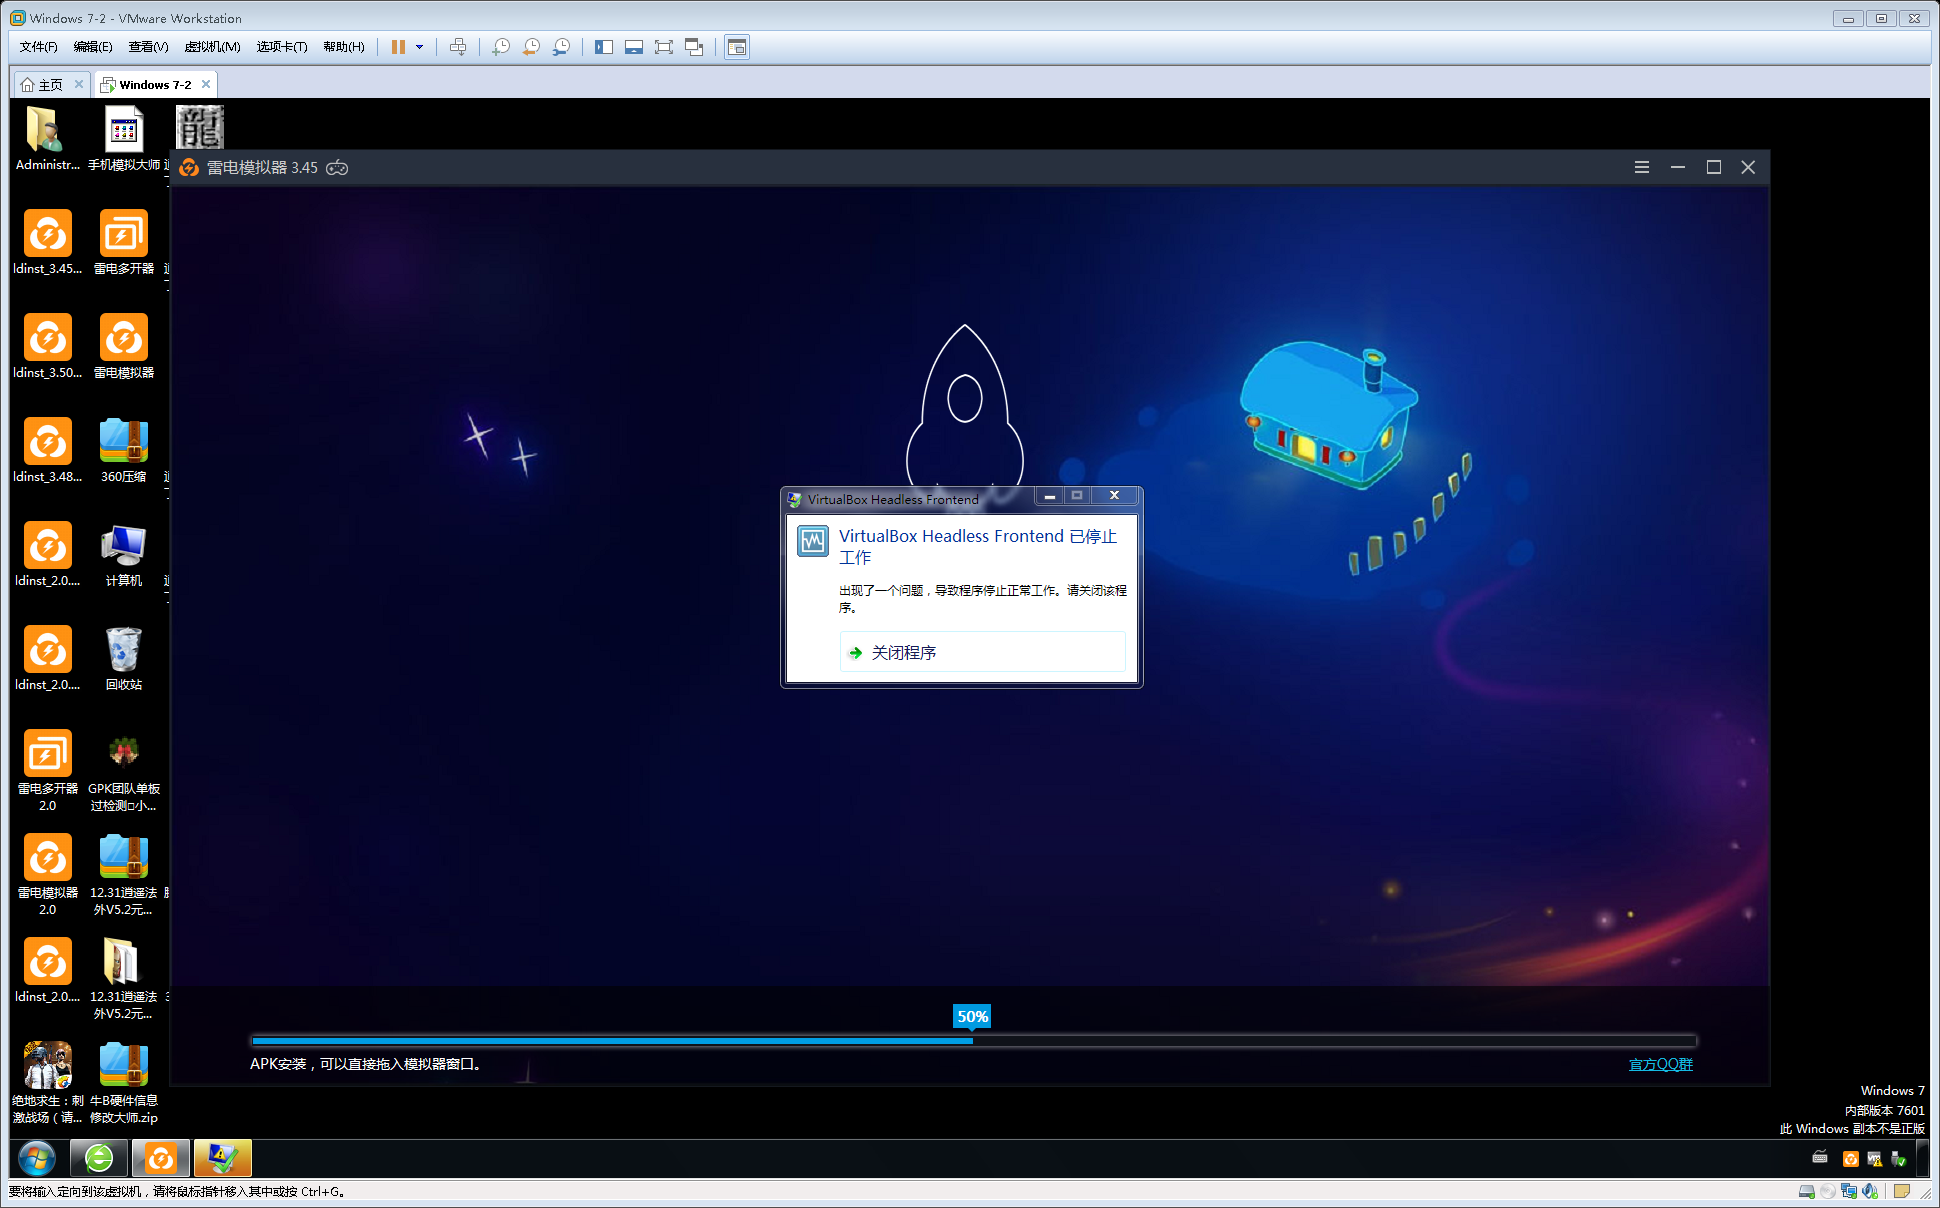Open the Windows Start menu
Screen dimensions: 1940x1208
tap(37, 1158)
